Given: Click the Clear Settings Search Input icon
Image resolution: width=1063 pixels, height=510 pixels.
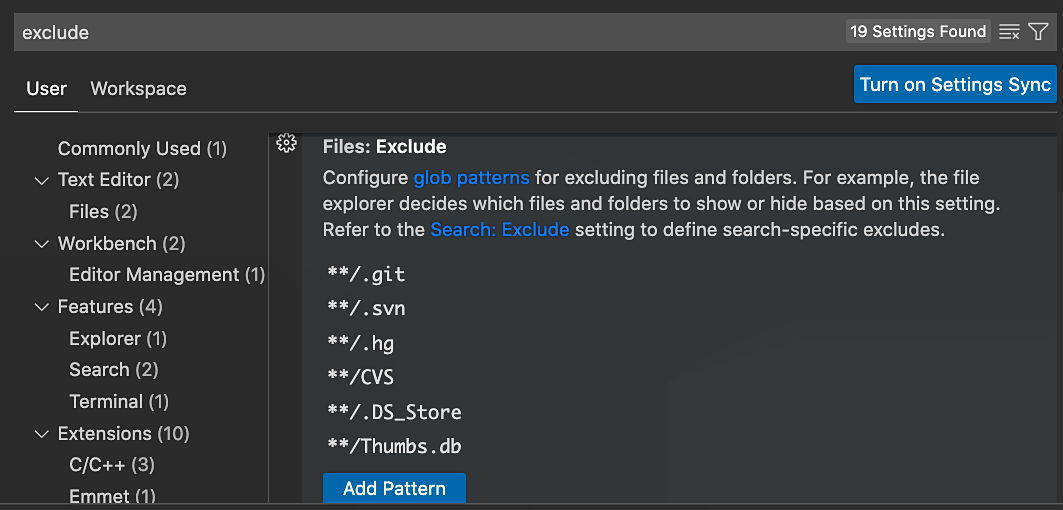Looking at the screenshot, I should 1010,32.
